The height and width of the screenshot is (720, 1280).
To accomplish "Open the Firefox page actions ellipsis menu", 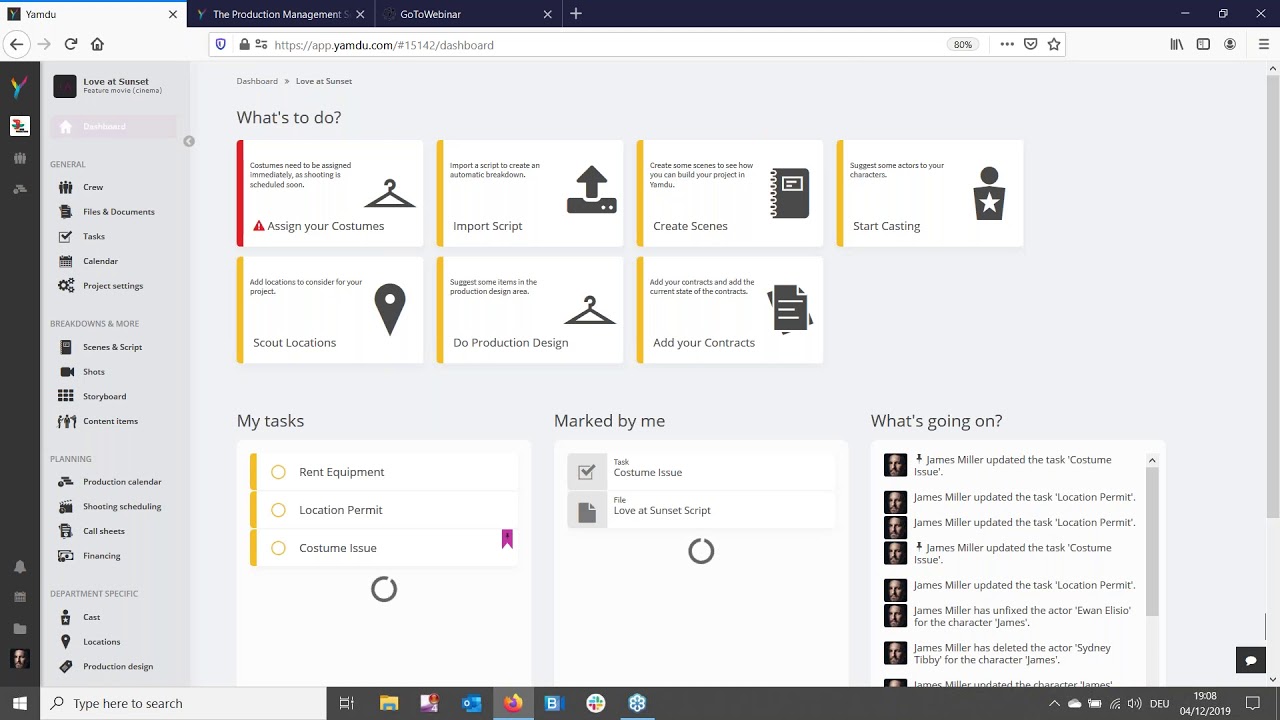I will [1006, 44].
